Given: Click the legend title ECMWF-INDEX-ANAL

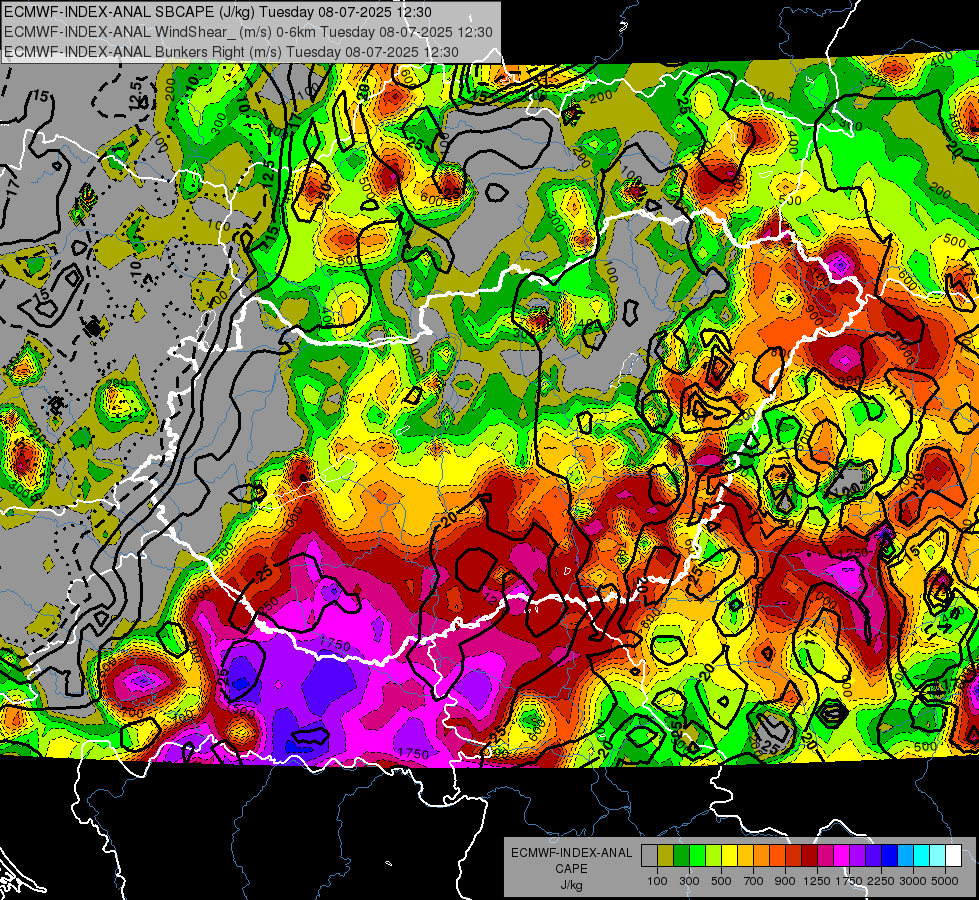Looking at the screenshot, I should pyautogui.click(x=571, y=853).
